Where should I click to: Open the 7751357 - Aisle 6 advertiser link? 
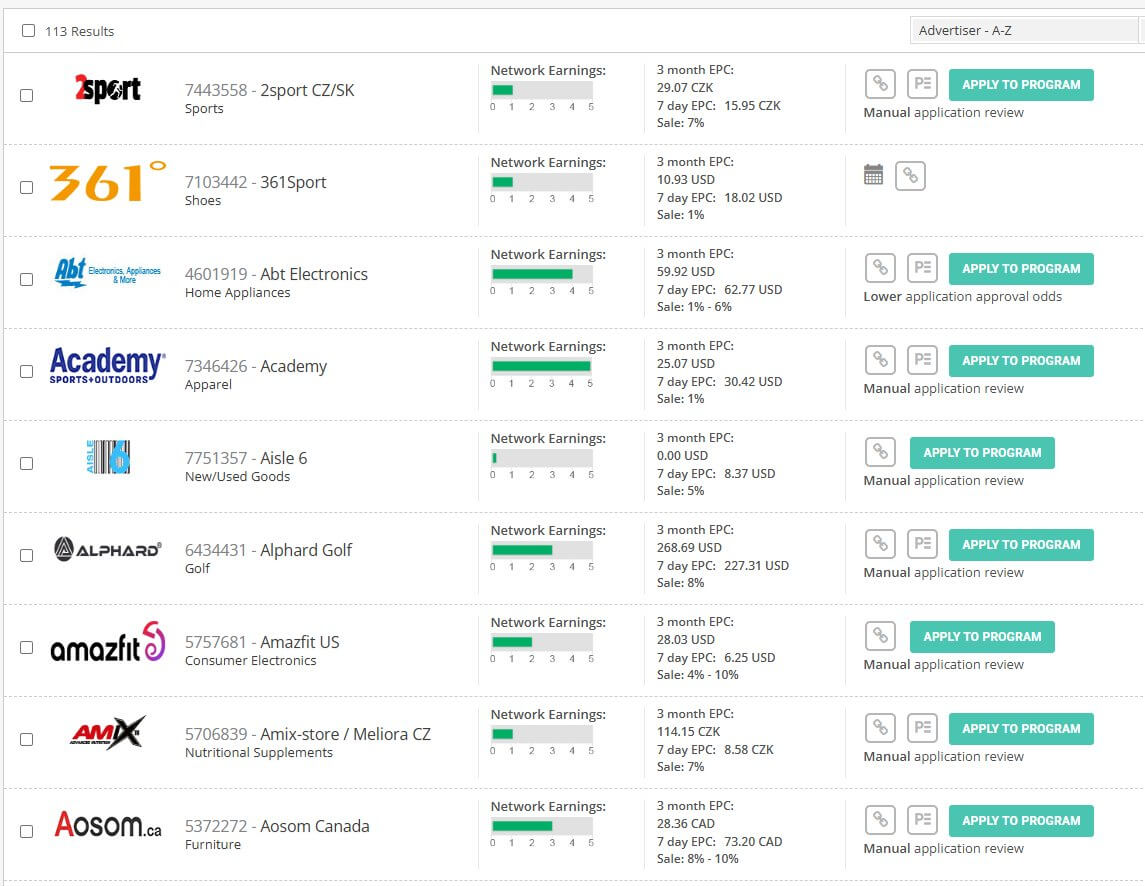246,458
